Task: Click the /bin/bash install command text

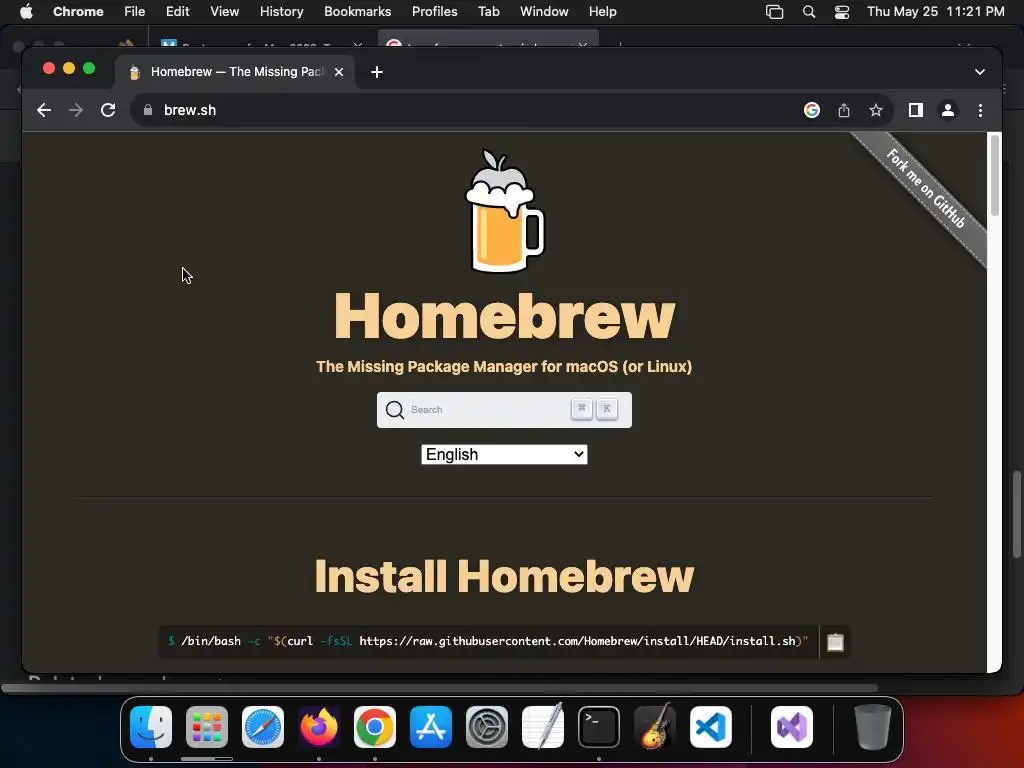Action: [x=488, y=641]
